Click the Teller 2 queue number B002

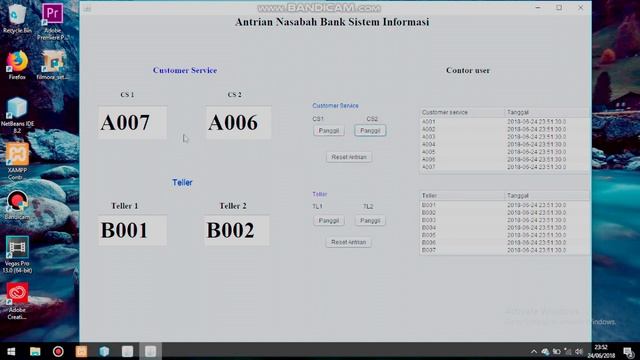(237, 230)
